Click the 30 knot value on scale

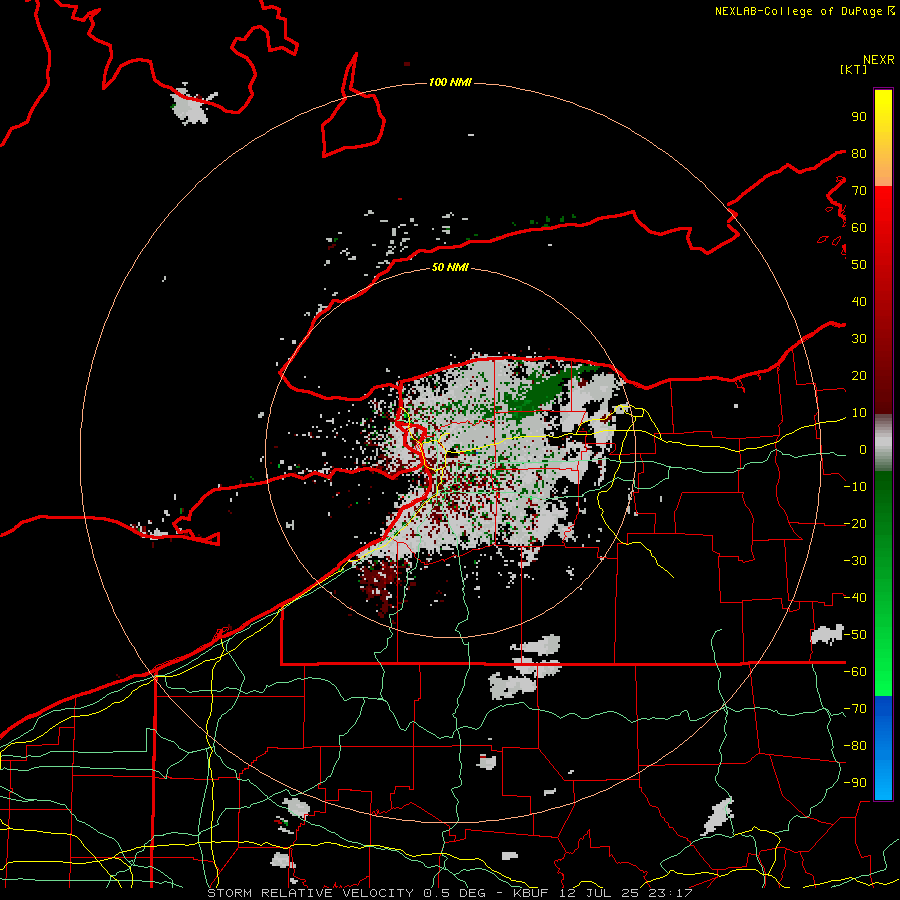point(859,339)
